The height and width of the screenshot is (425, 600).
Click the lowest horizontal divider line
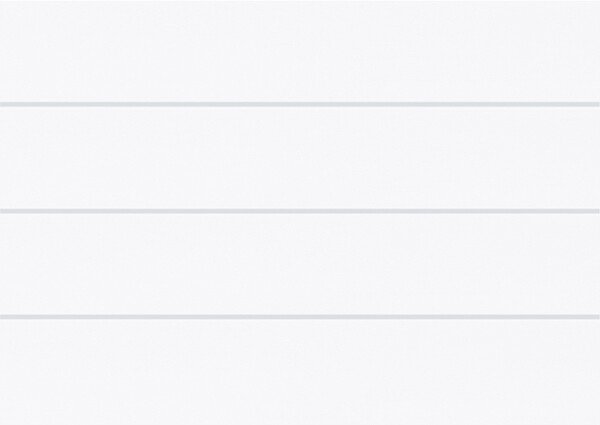coord(300,317)
